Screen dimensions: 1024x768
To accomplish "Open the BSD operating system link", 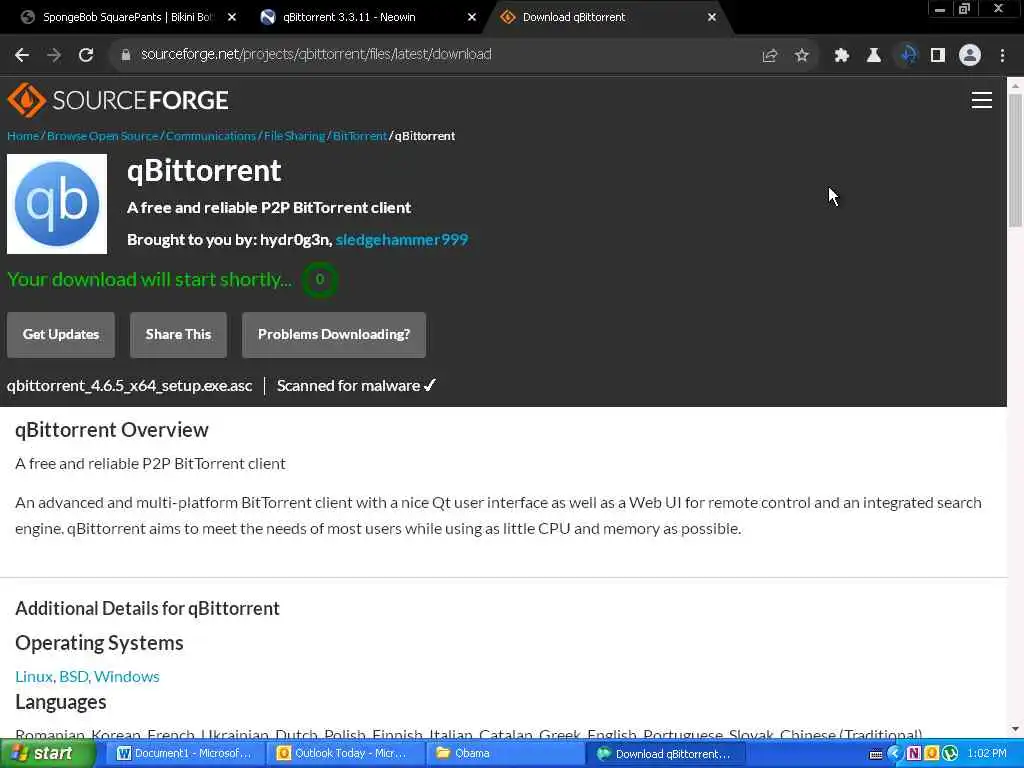I will (73, 677).
